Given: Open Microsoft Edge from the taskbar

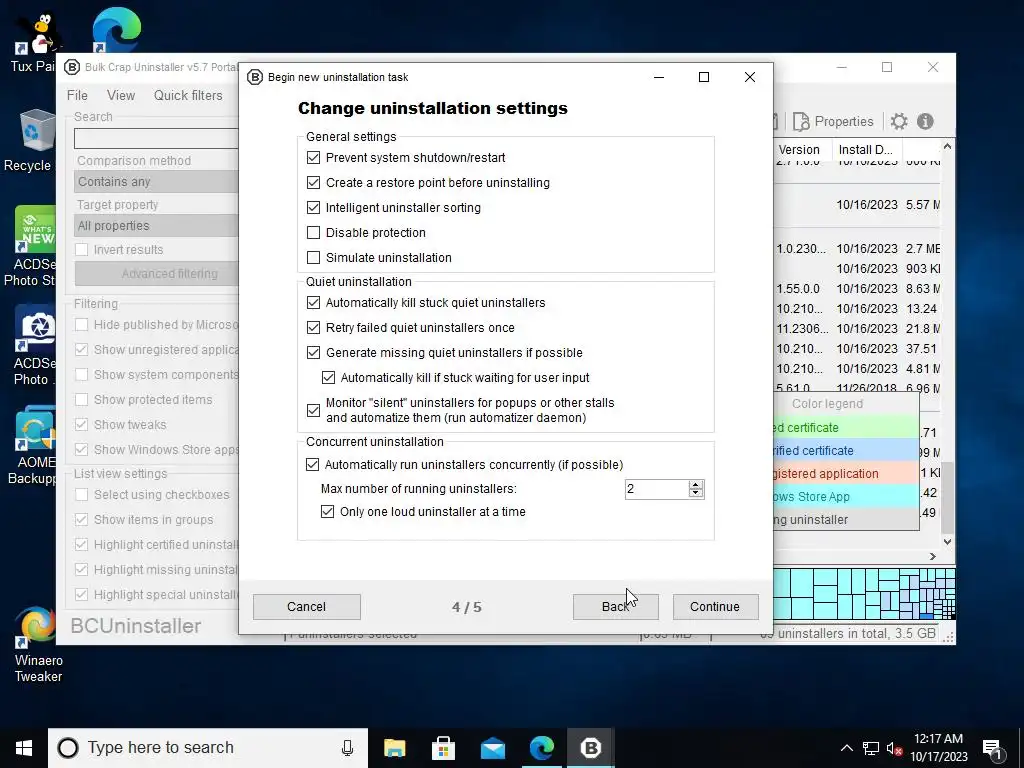Looking at the screenshot, I should click(541, 748).
